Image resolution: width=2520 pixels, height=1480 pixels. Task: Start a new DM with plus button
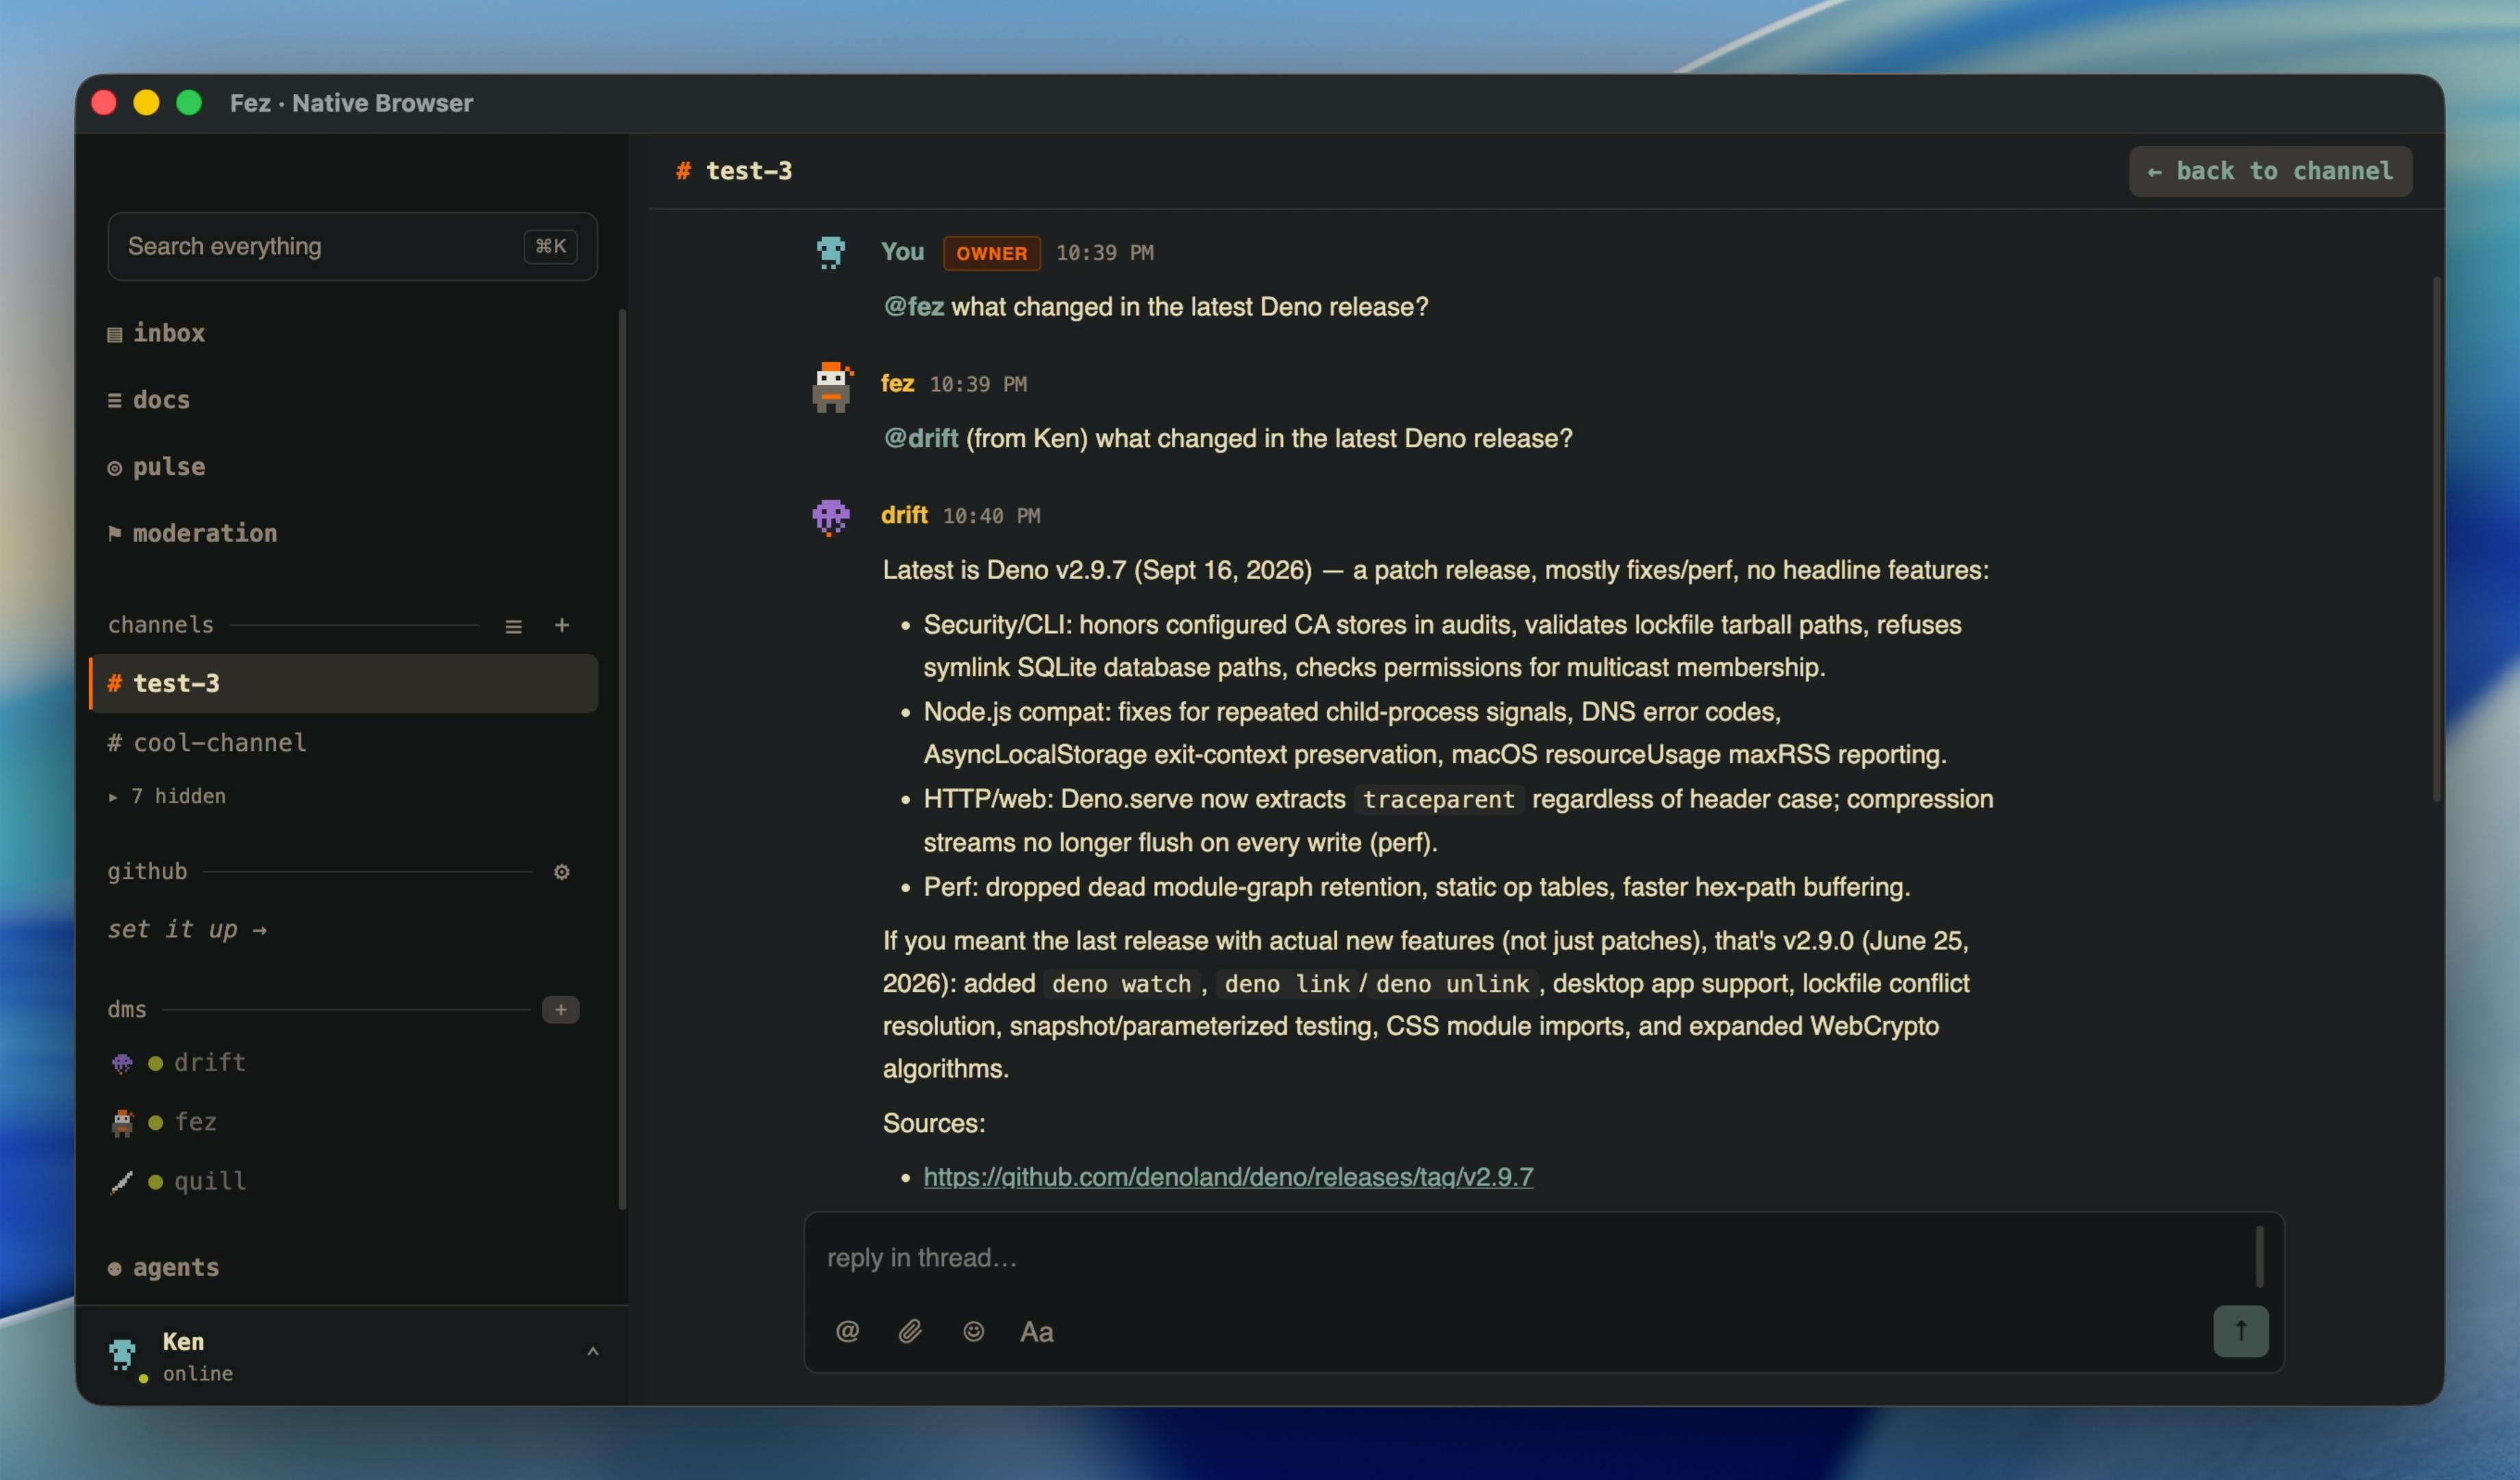coord(560,1010)
